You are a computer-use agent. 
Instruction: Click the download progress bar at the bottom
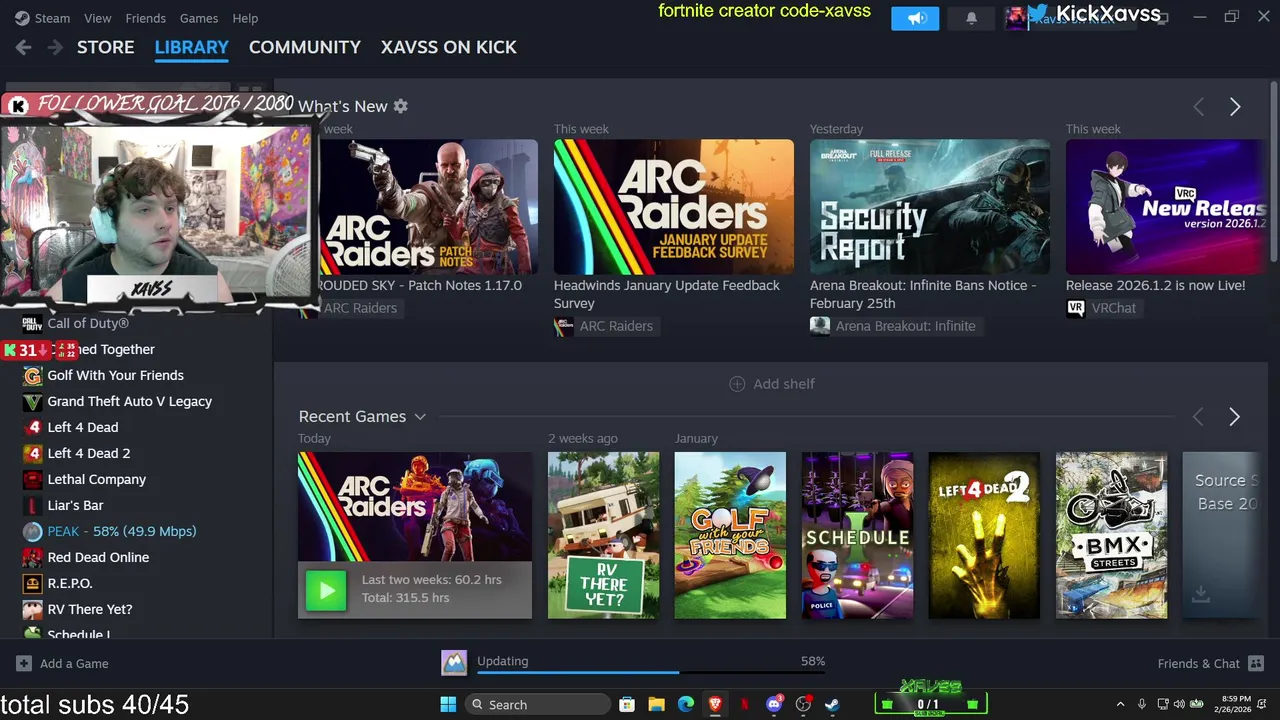click(651, 674)
